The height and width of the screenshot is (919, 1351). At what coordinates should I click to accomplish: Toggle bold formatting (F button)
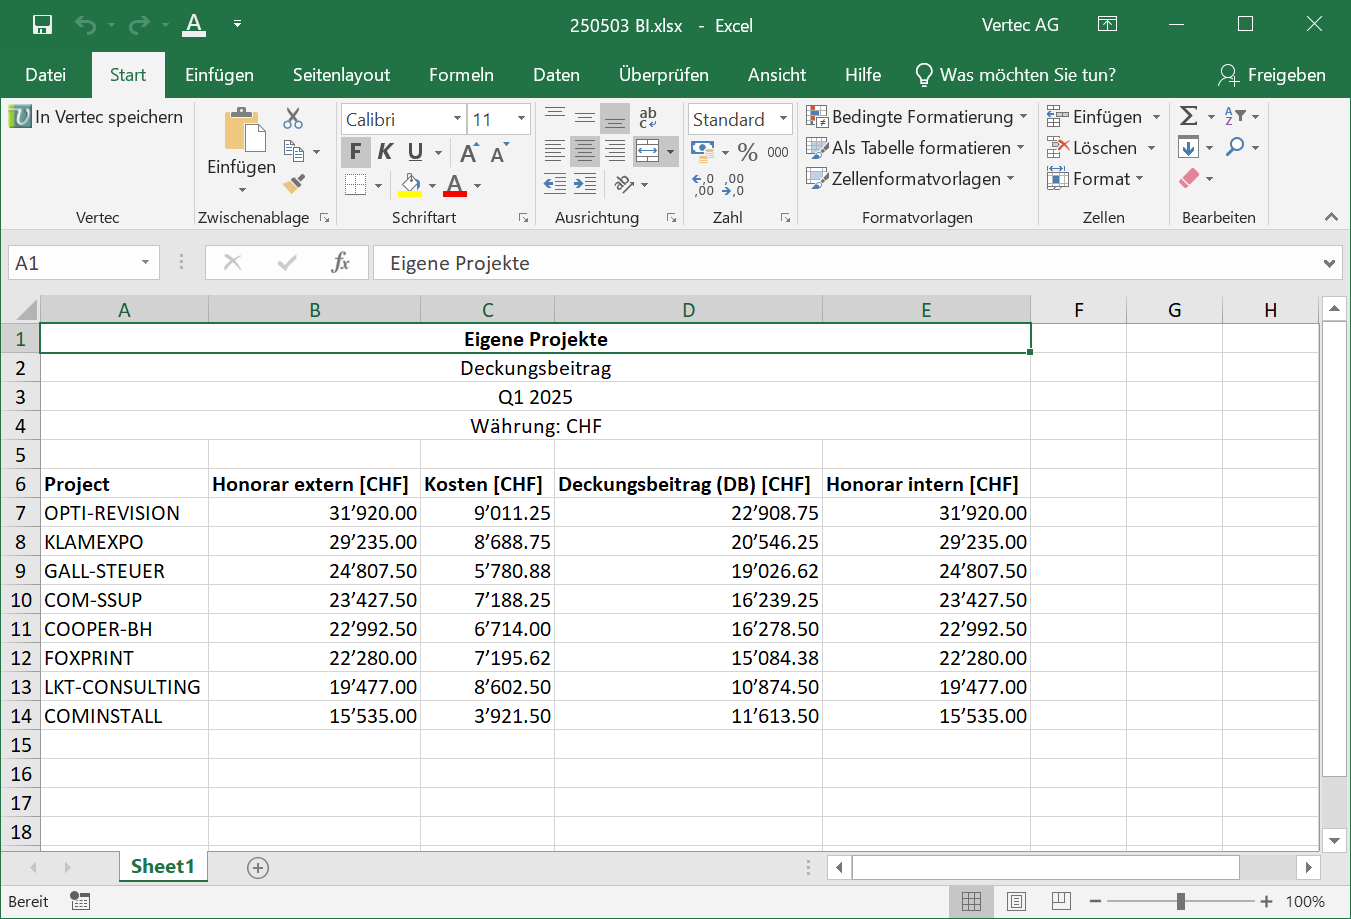(355, 152)
